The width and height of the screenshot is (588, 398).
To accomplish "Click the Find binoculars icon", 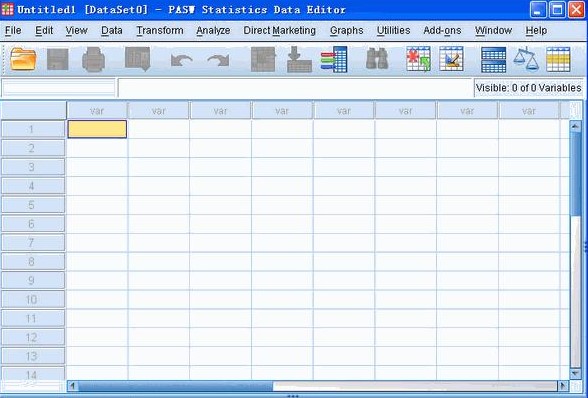I will pos(377,59).
